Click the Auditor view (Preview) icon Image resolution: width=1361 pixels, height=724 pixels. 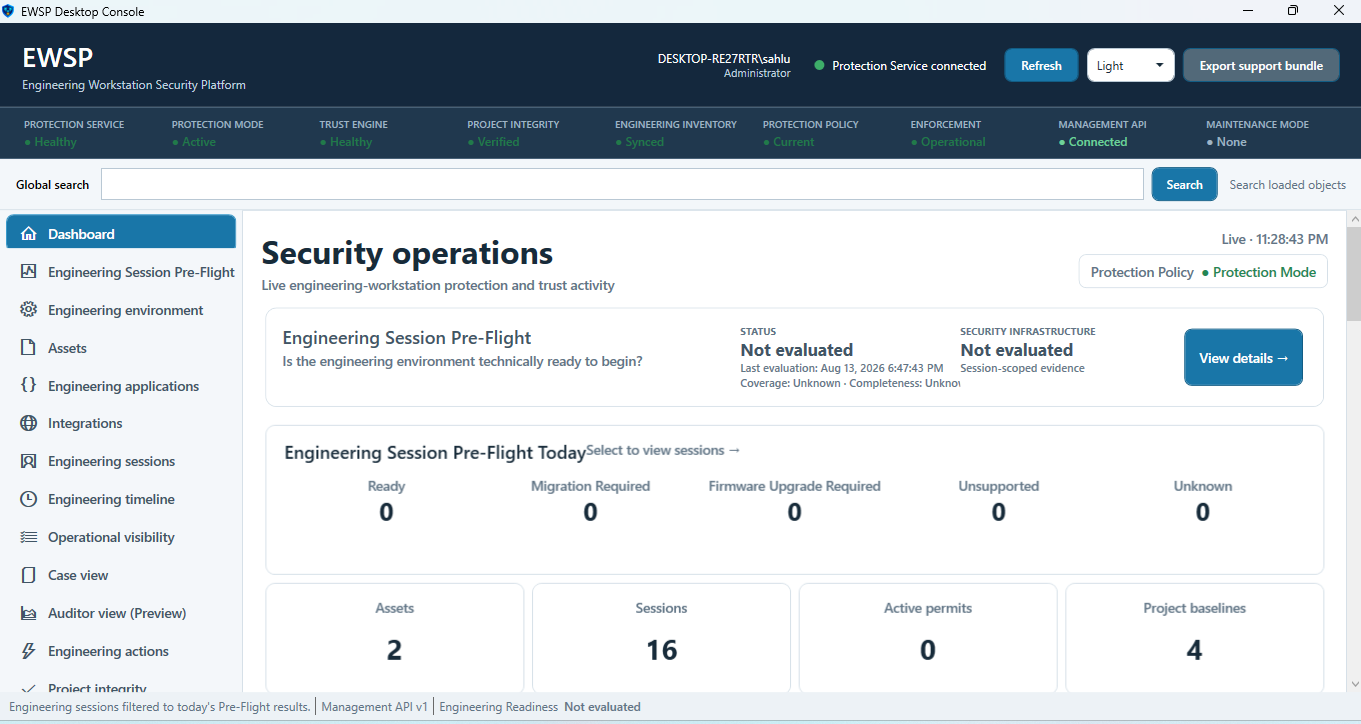[29, 613]
